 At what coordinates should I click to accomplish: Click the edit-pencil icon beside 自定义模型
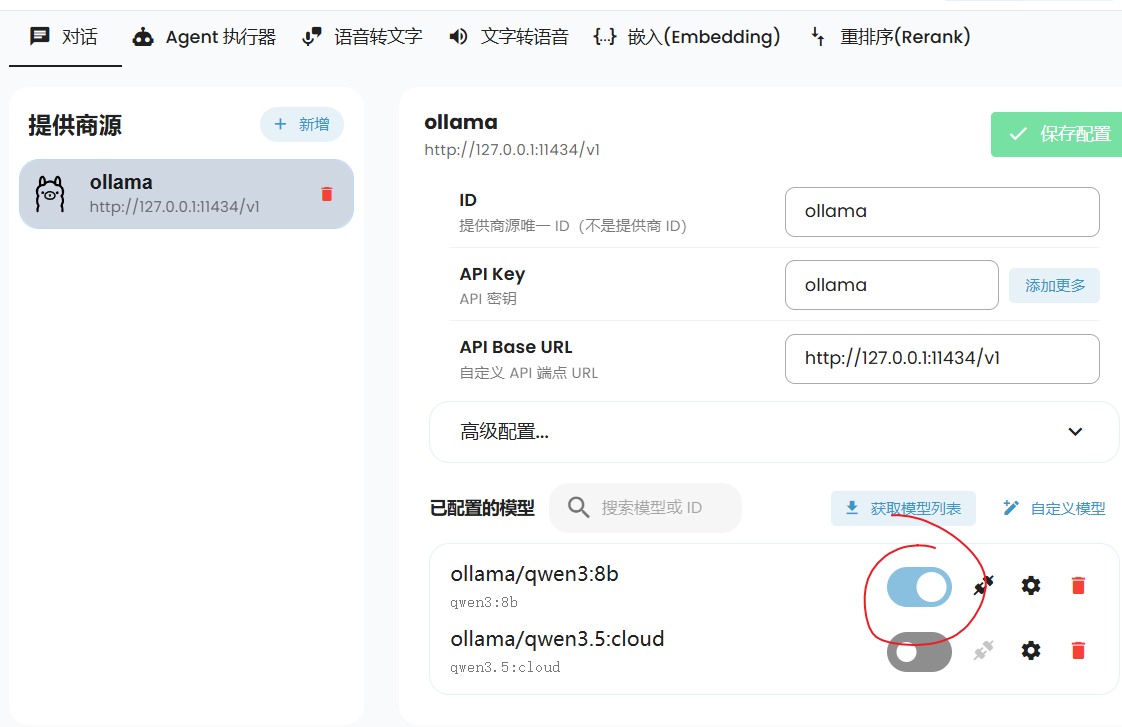click(x=1010, y=508)
